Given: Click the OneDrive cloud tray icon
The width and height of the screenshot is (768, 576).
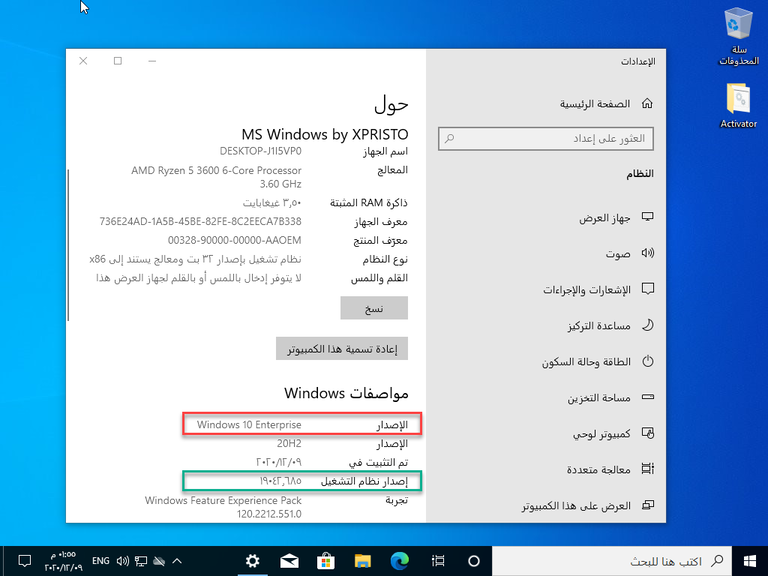Looking at the screenshot, I should 159,561.
